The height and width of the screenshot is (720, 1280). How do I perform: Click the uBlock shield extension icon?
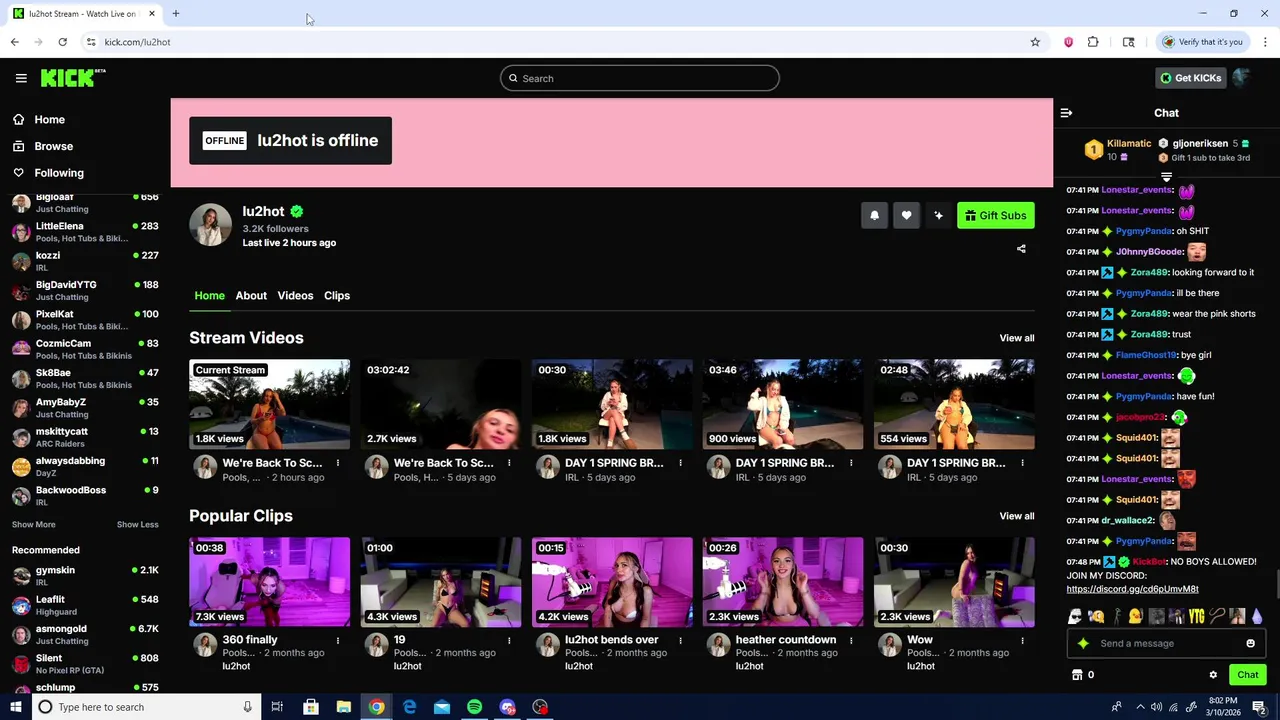[1069, 42]
